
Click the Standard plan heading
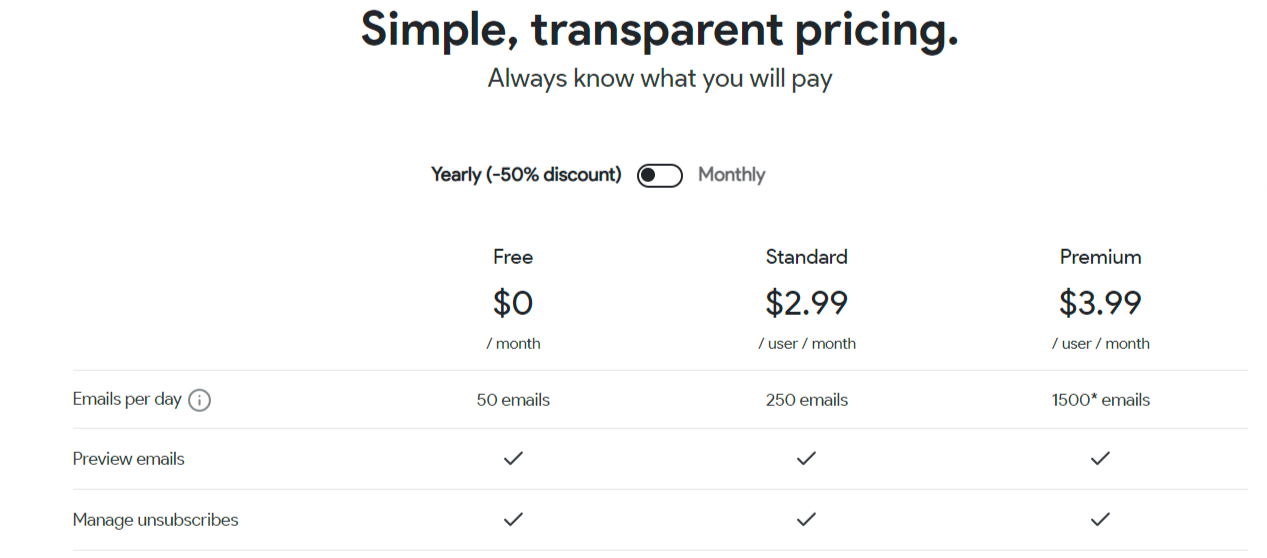[x=806, y=257]
